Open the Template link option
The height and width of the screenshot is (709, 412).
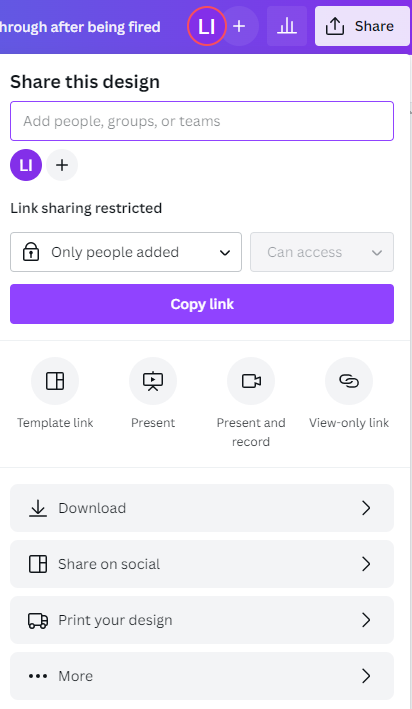coord(55,381)
